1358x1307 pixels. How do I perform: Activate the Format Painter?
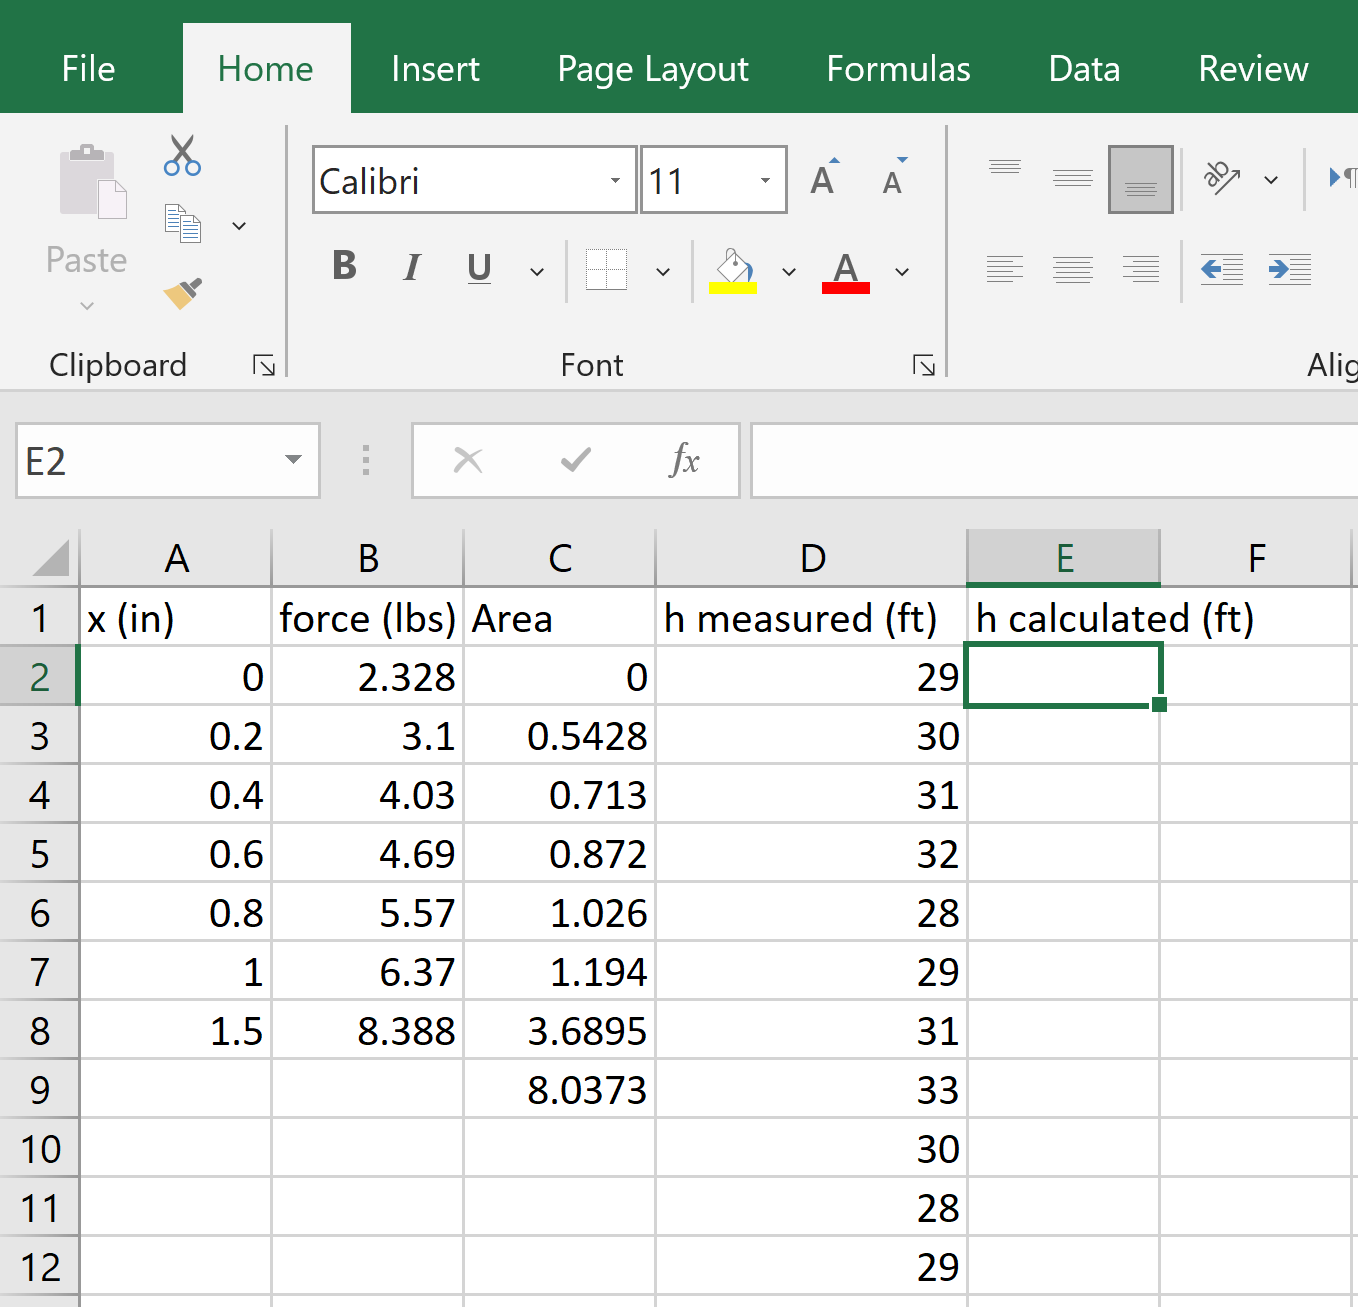coord(182,293)
